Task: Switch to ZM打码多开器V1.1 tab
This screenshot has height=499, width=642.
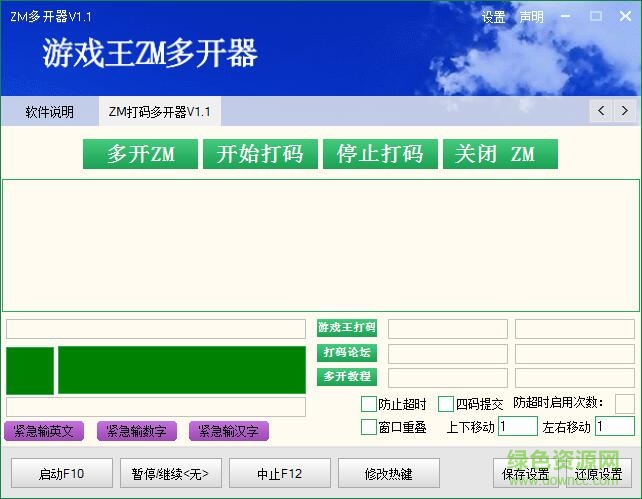Action: [160, 112]
